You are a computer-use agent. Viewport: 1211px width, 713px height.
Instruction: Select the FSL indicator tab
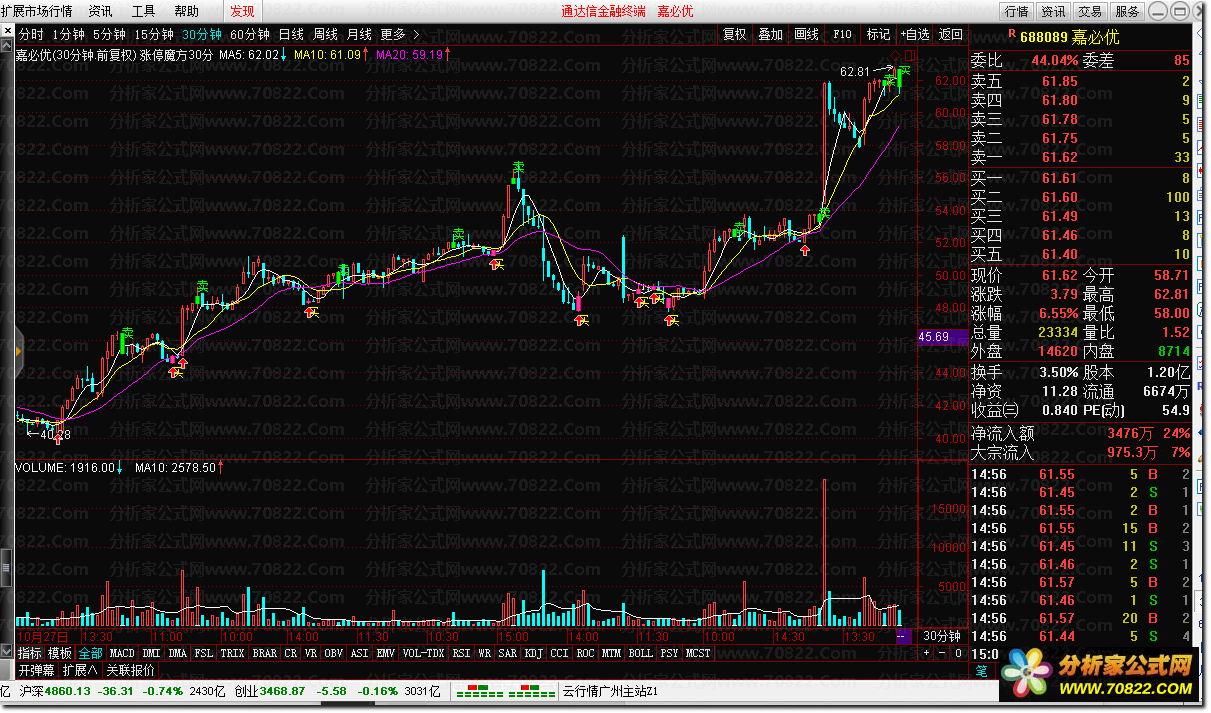(x=204, y=653)
